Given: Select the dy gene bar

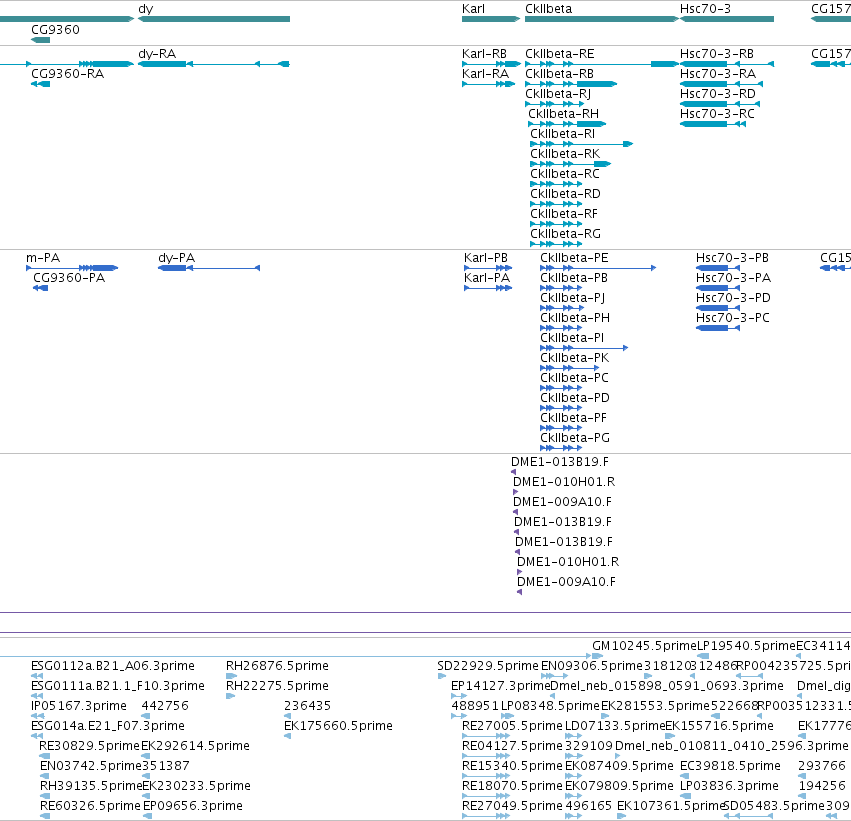Looking at the screenshot, I should pos(214,19).
